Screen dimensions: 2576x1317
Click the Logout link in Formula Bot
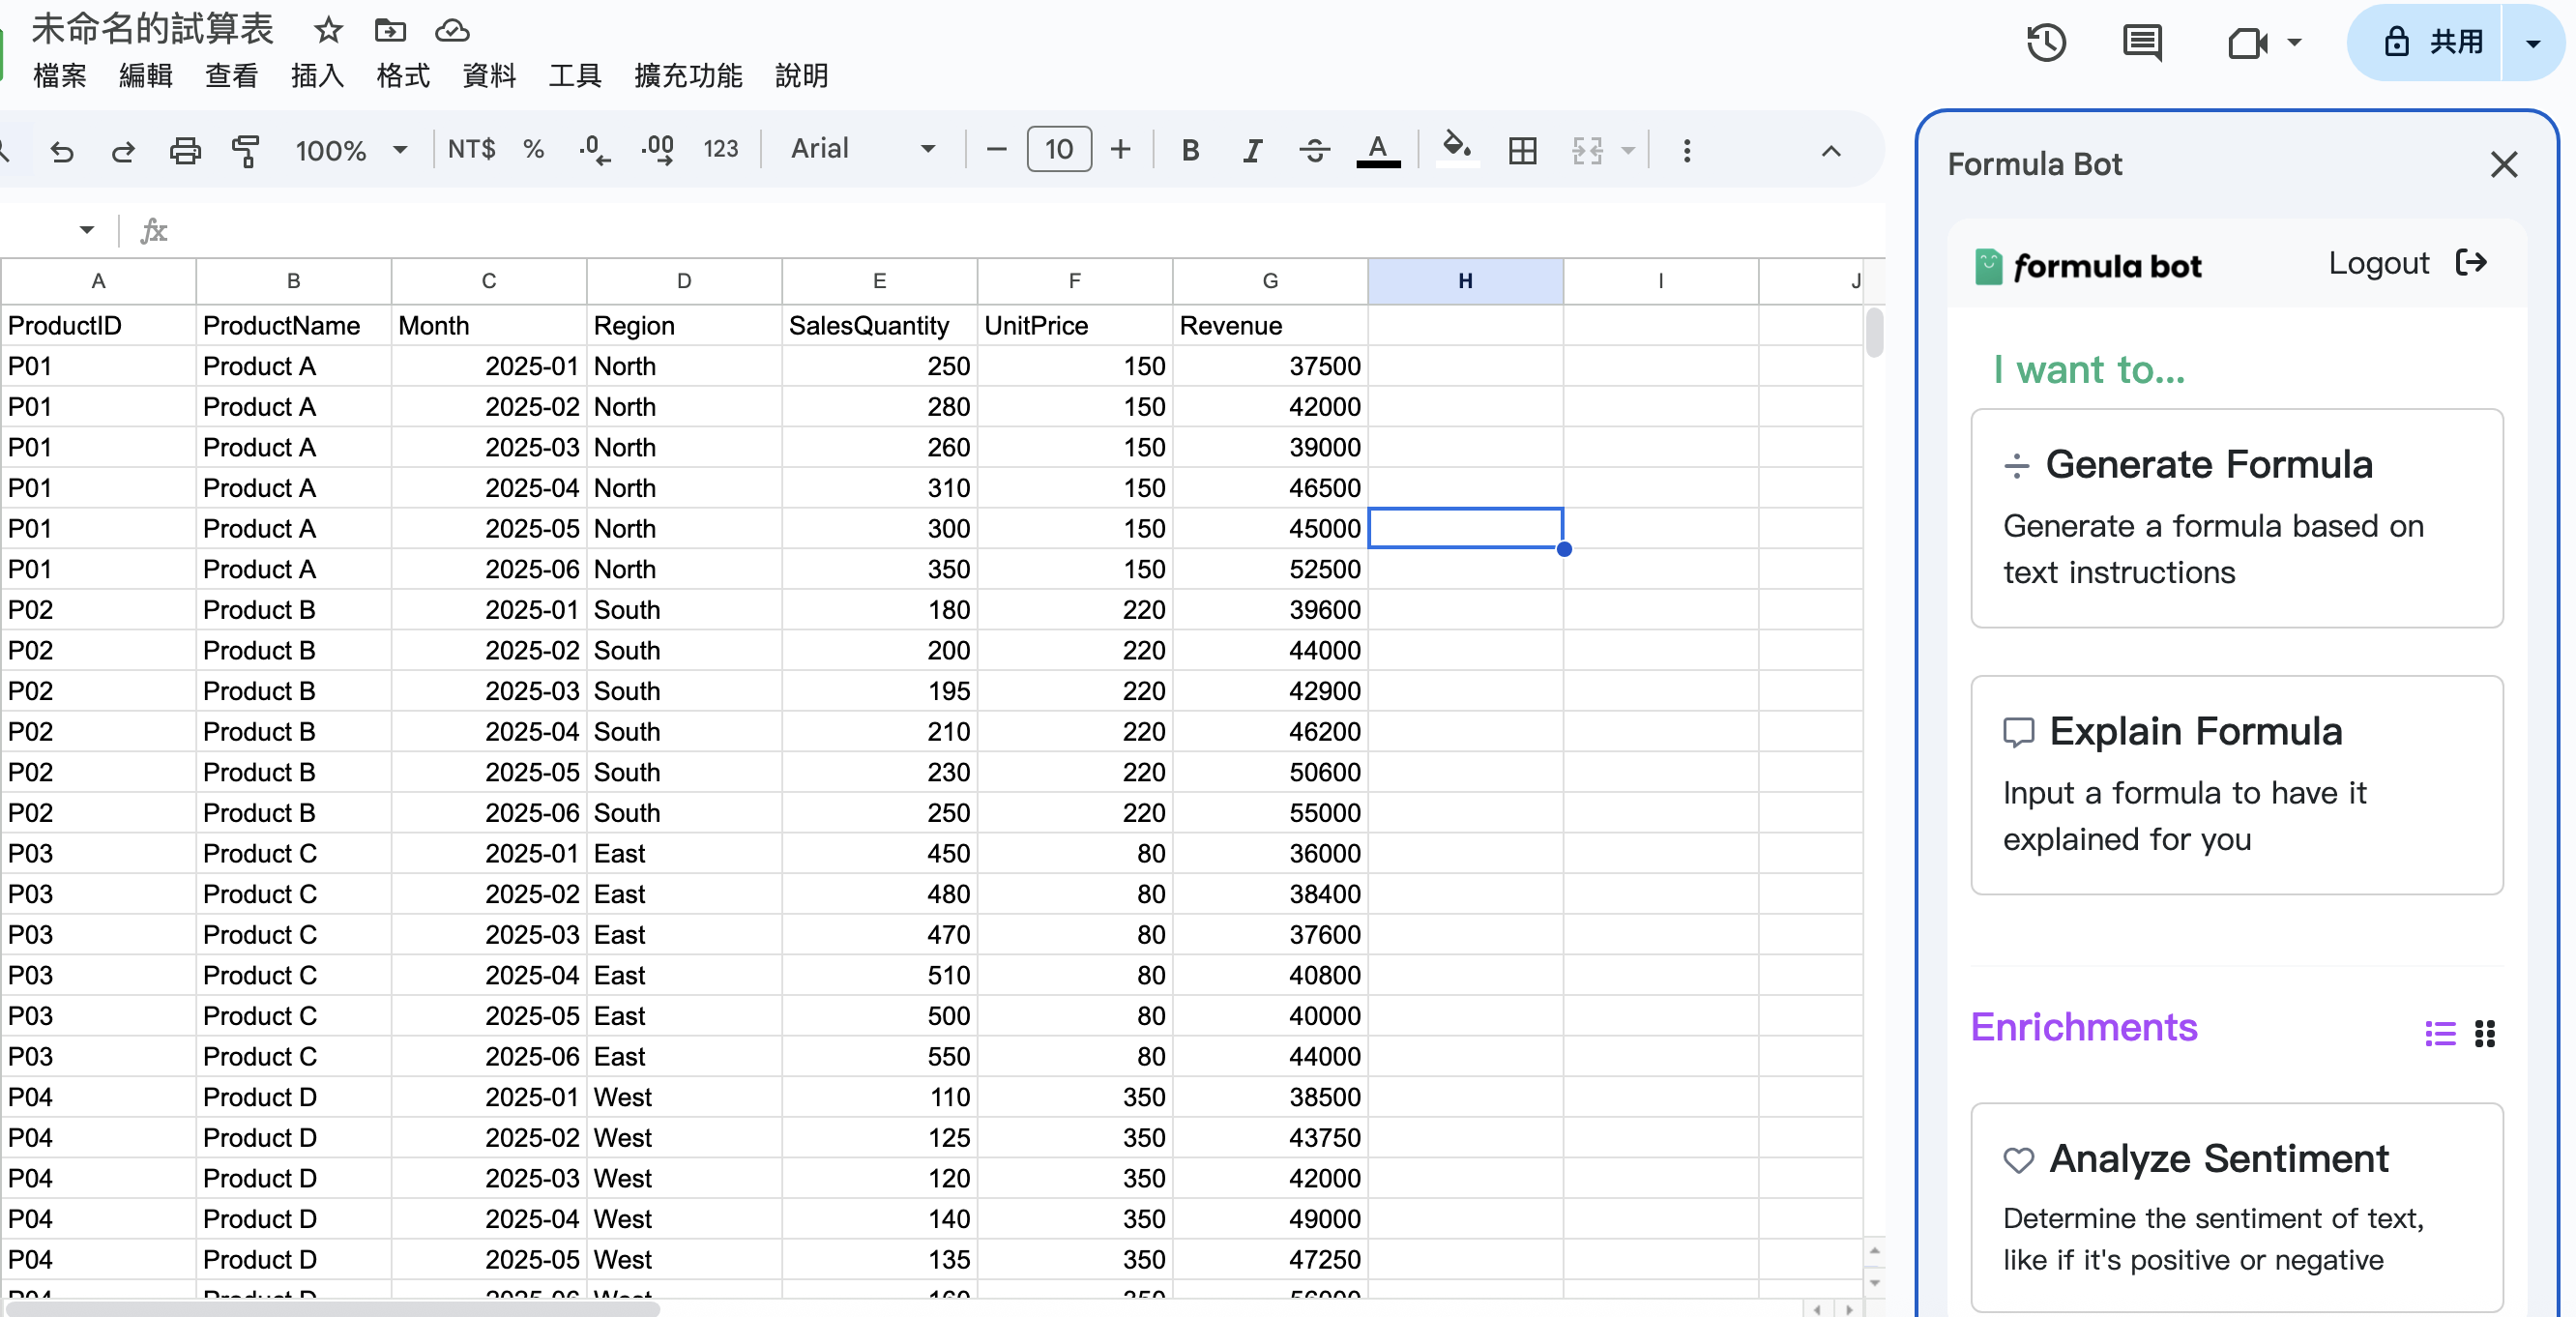pyautogui.click(x=2379, y=263)
